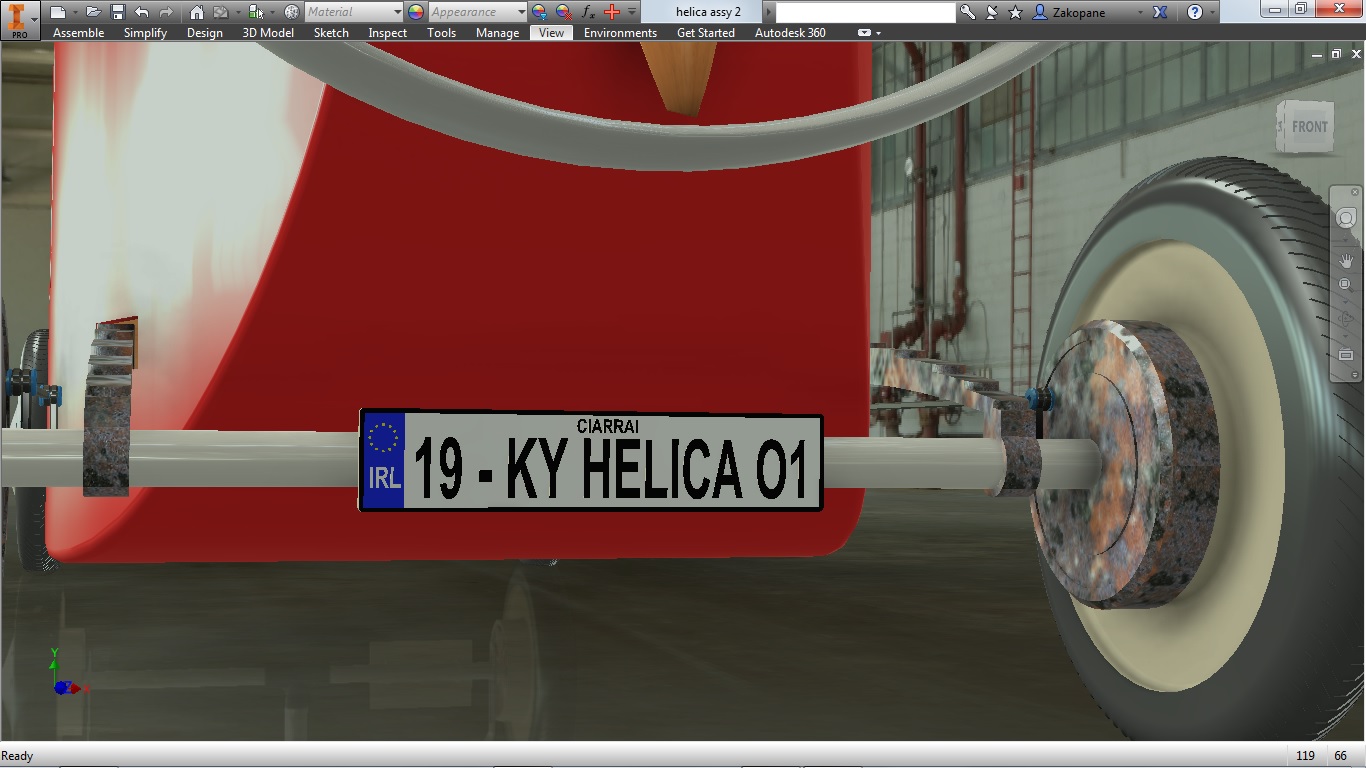
Task: Open navigation bar customize menu arrow
Action: tap(1355, 375)
